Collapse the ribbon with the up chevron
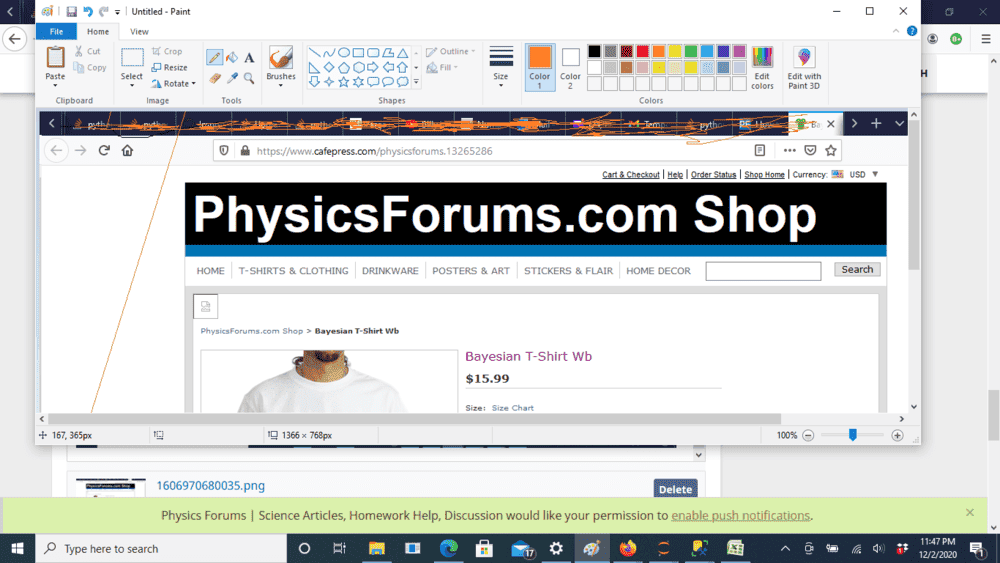This screenshot has width=1000, height=563. pos(896,31)
